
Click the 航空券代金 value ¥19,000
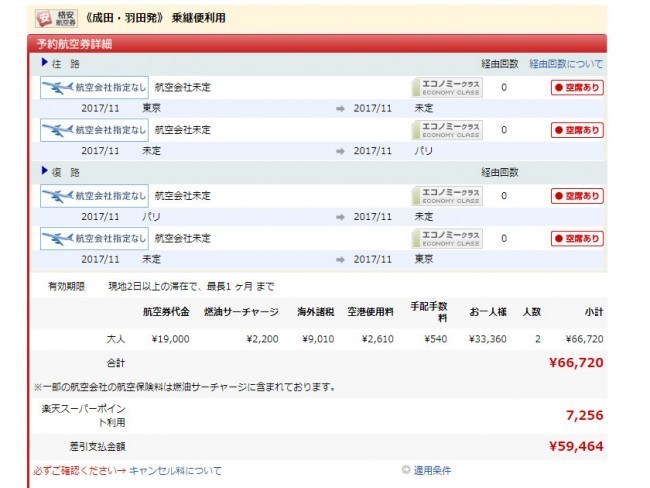click(170, 339)
